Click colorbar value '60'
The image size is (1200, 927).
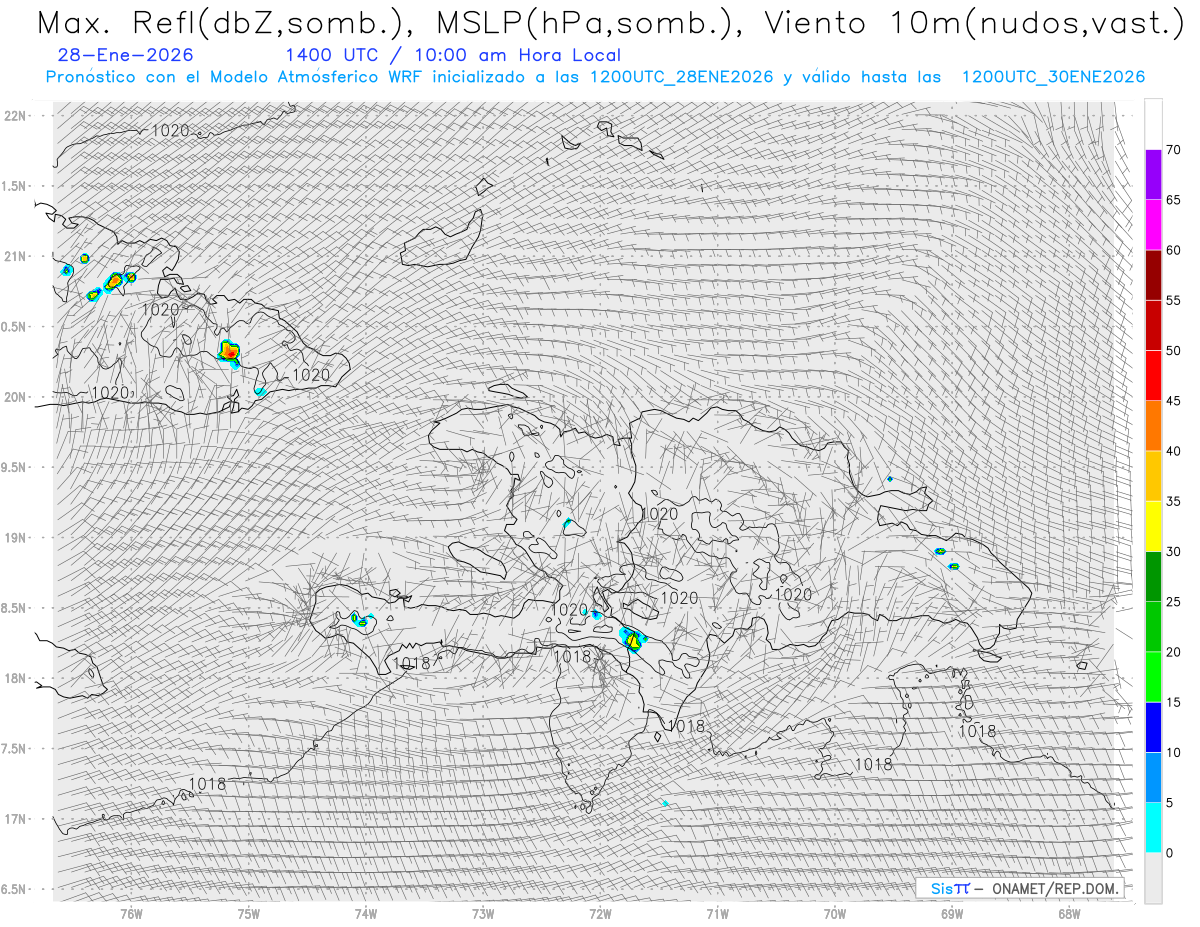(1173, 250)
